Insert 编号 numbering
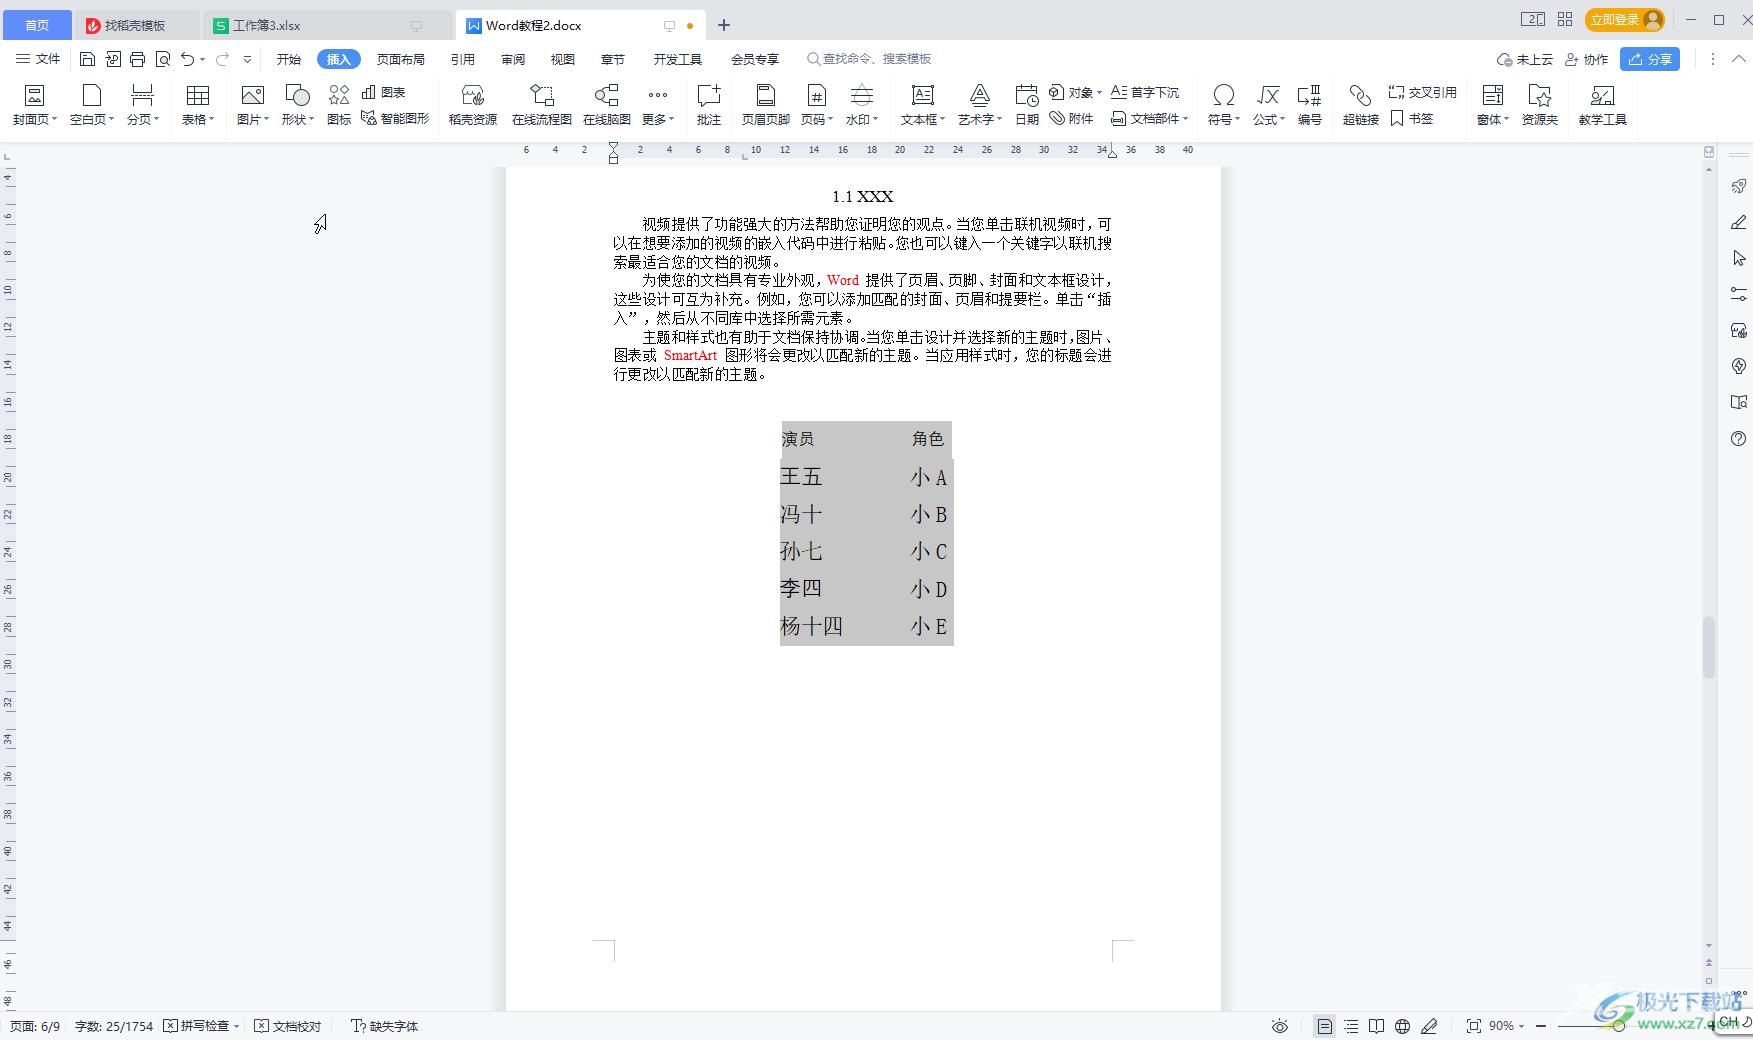The height and width of the screenshot is (1040, 1753). click(x=1310, y=105)
